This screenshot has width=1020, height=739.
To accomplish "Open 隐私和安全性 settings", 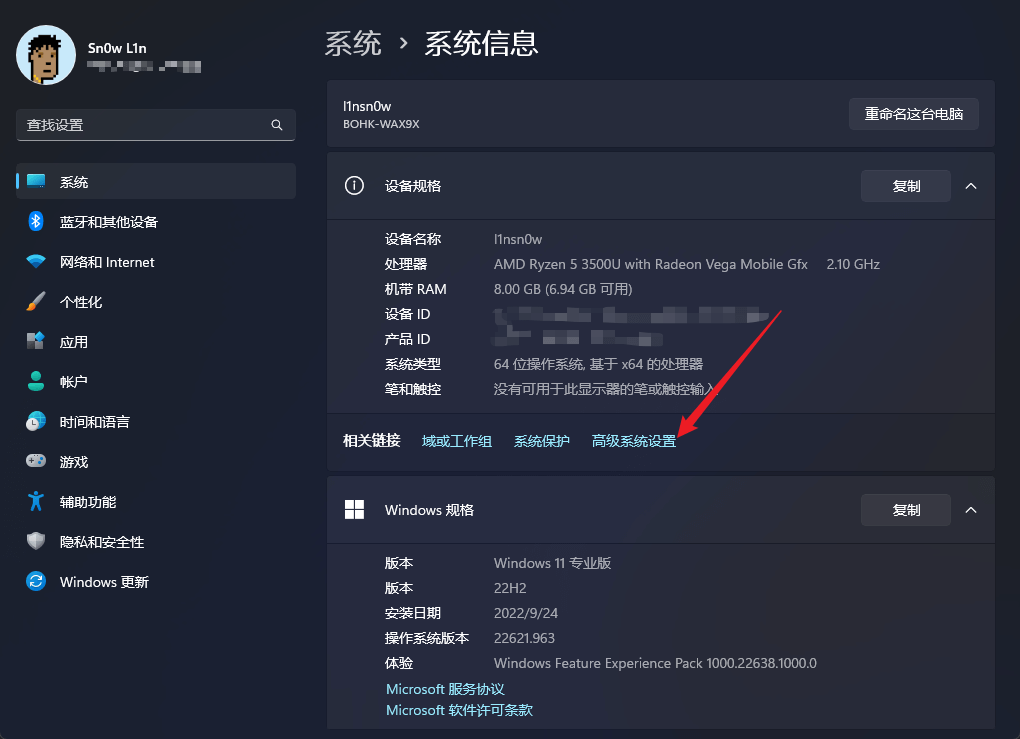I will (156, 541).
